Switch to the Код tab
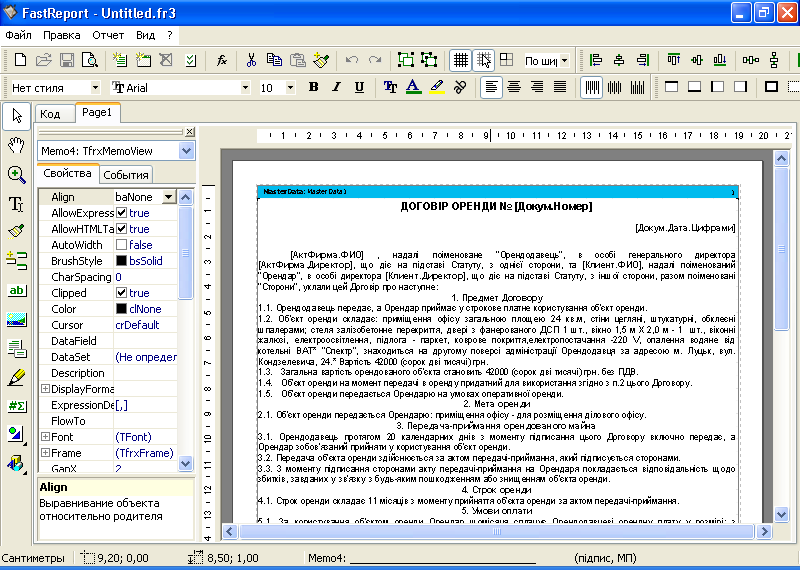 tap(50, 114)
